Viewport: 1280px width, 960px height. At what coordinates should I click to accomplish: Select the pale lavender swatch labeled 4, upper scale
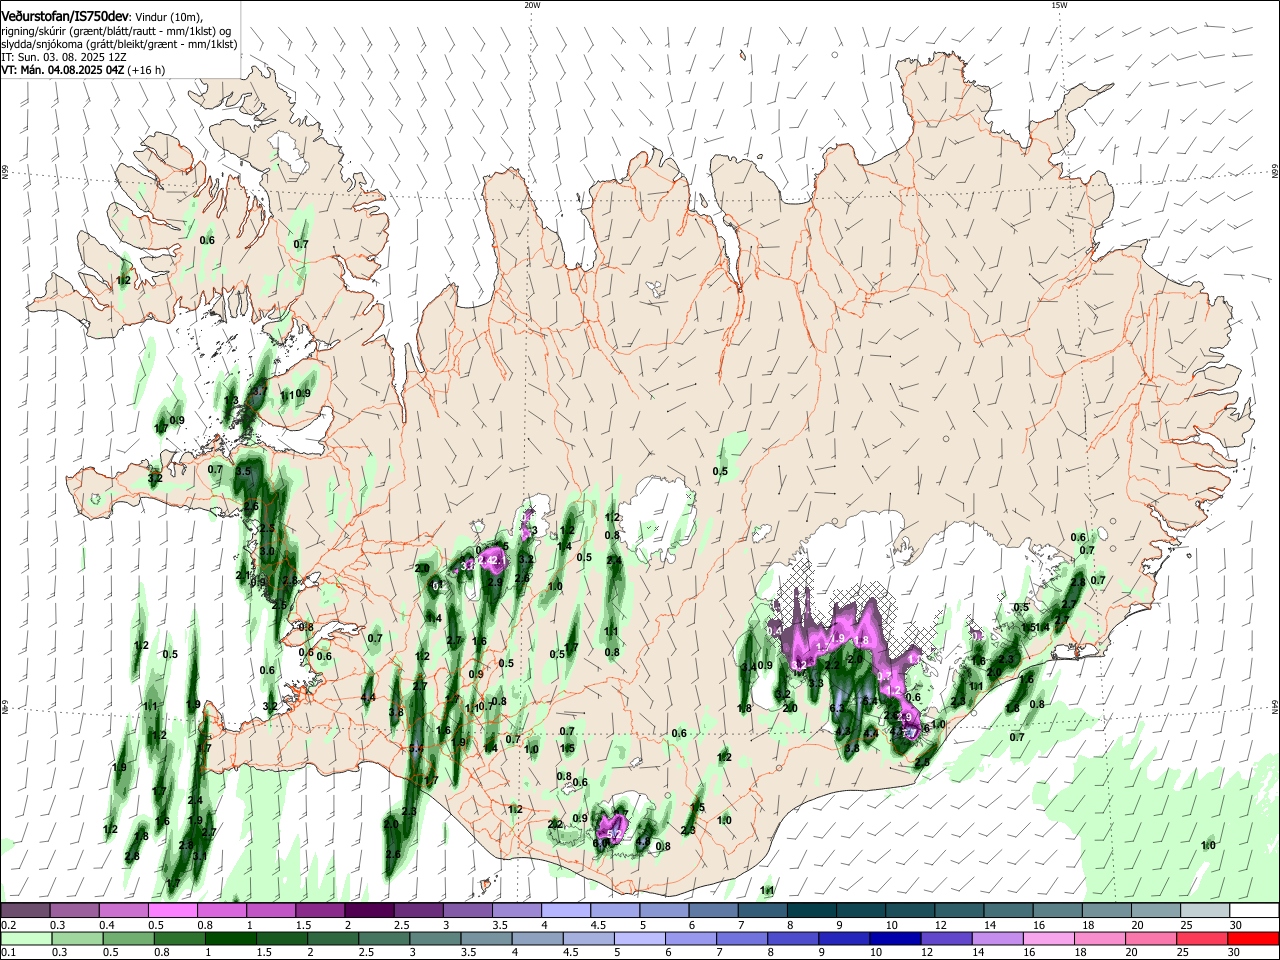point(566,910)
